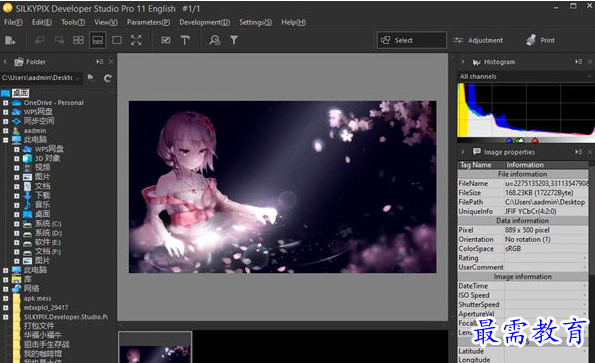Click the red channel histogram marker

535,141
